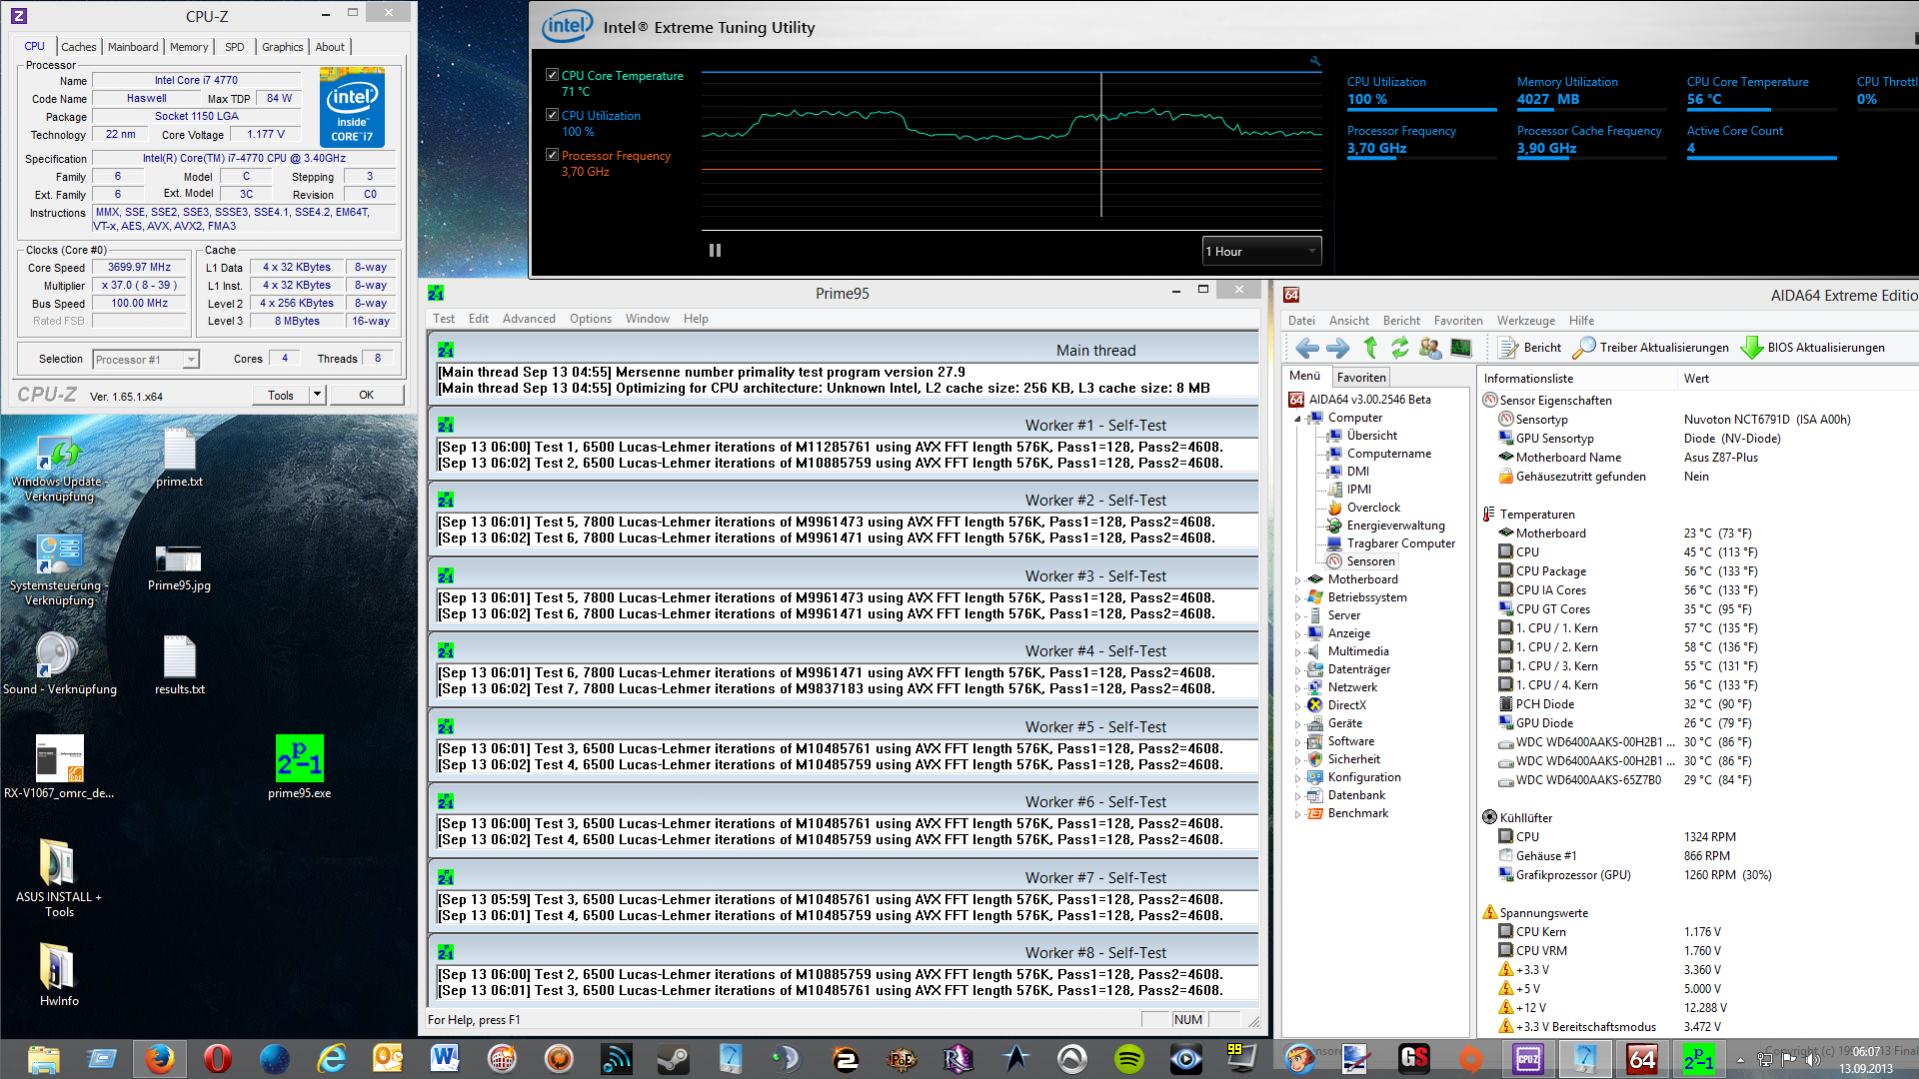Click the green up-arrow in AIDA64

click(x=1370, y=348)
